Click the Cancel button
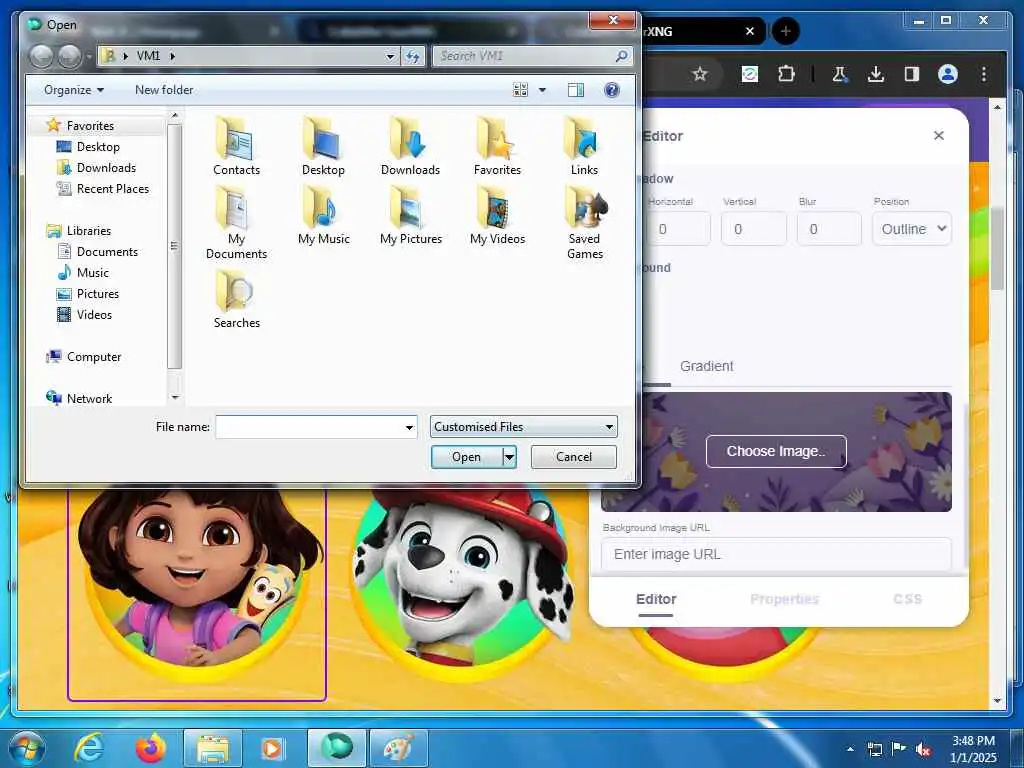This screenshot has height=768, width=1024. [573, 457]
